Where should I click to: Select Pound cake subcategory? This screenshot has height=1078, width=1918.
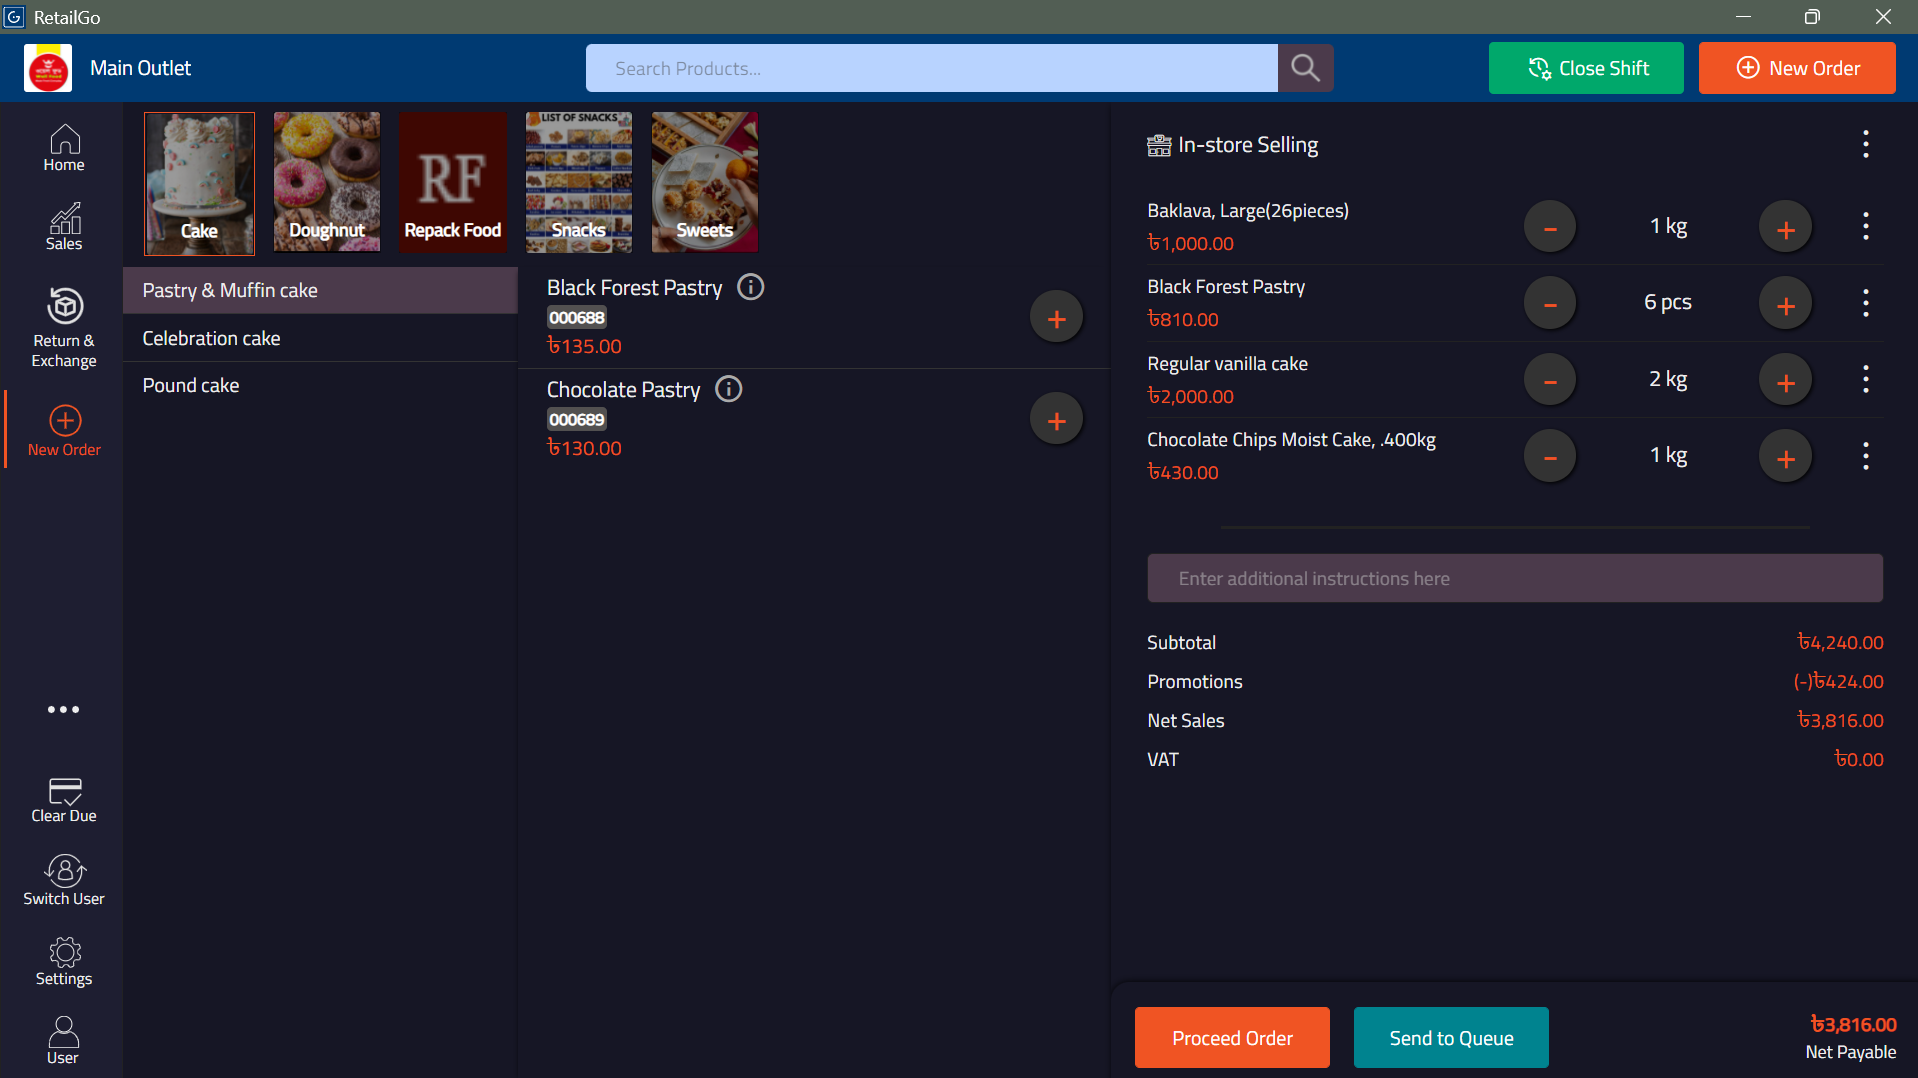[x=320, y=385]
